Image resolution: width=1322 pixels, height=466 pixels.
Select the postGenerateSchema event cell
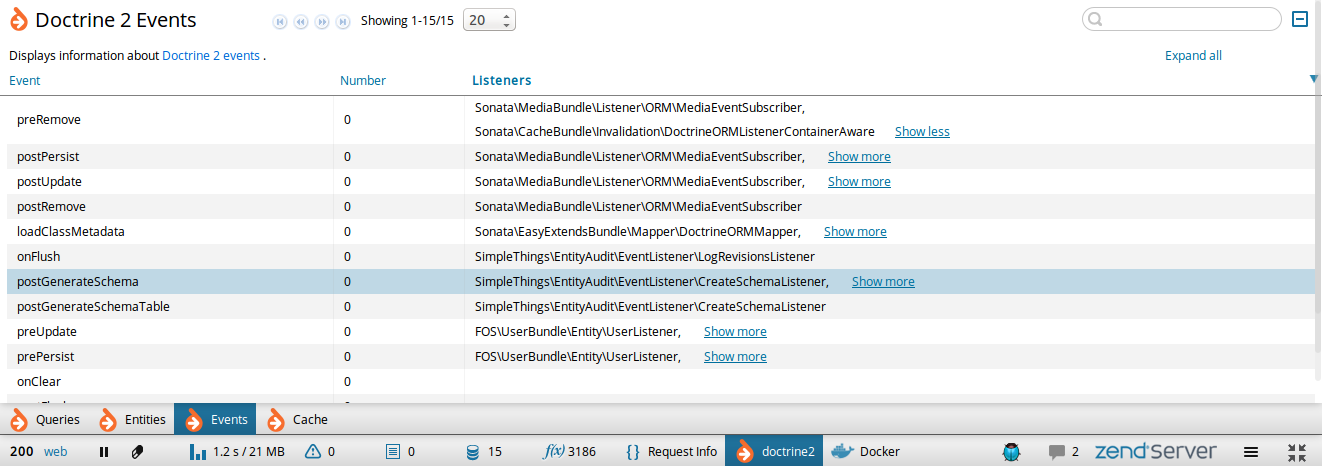click(x=170, y=282)
